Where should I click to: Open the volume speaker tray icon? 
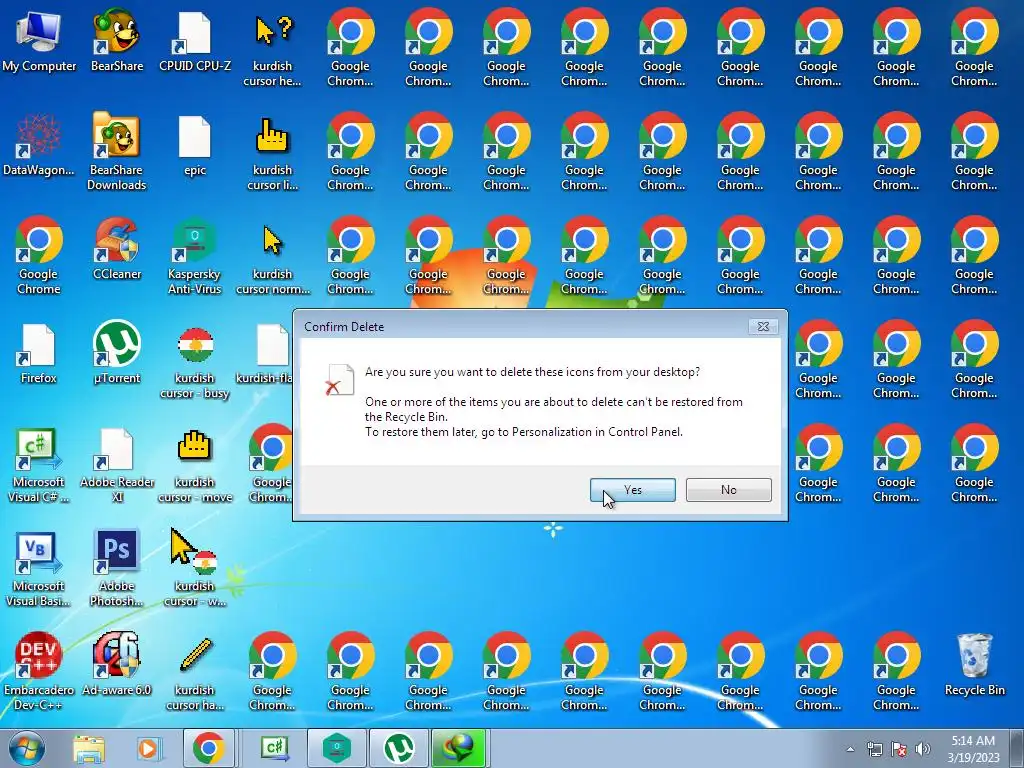(x=923, y=749)
